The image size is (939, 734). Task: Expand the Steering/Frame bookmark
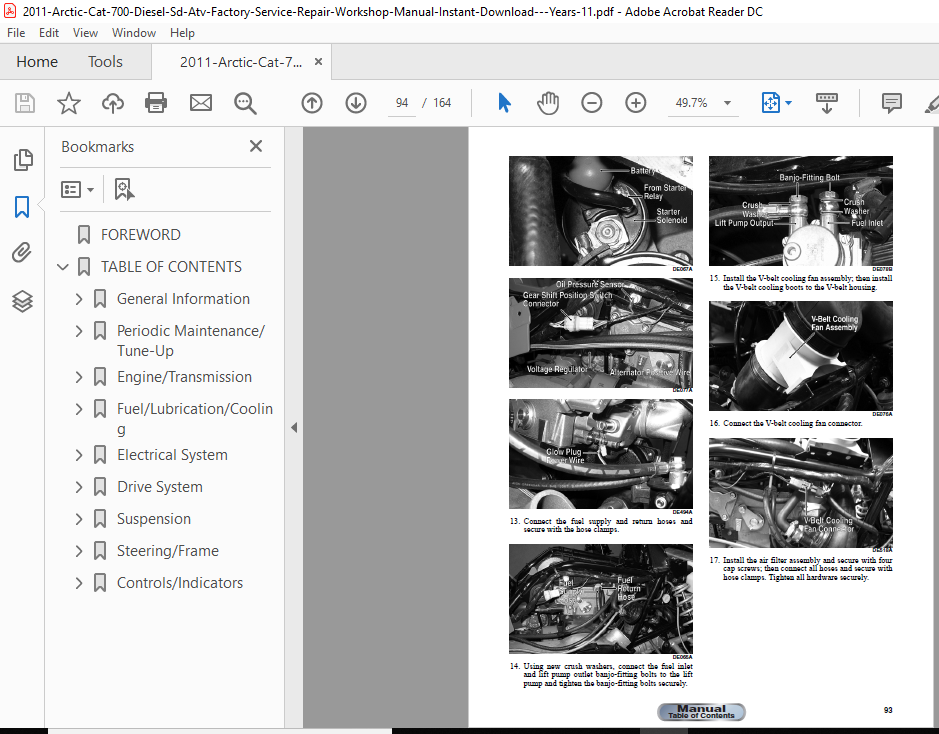click(x=78, y=551)
